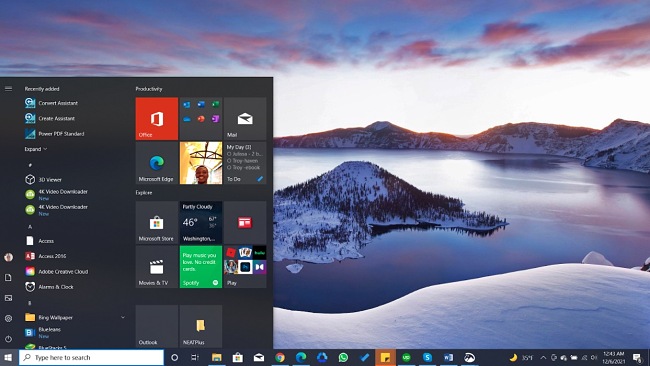Focus the Type here to search box

tap(91, 357)
